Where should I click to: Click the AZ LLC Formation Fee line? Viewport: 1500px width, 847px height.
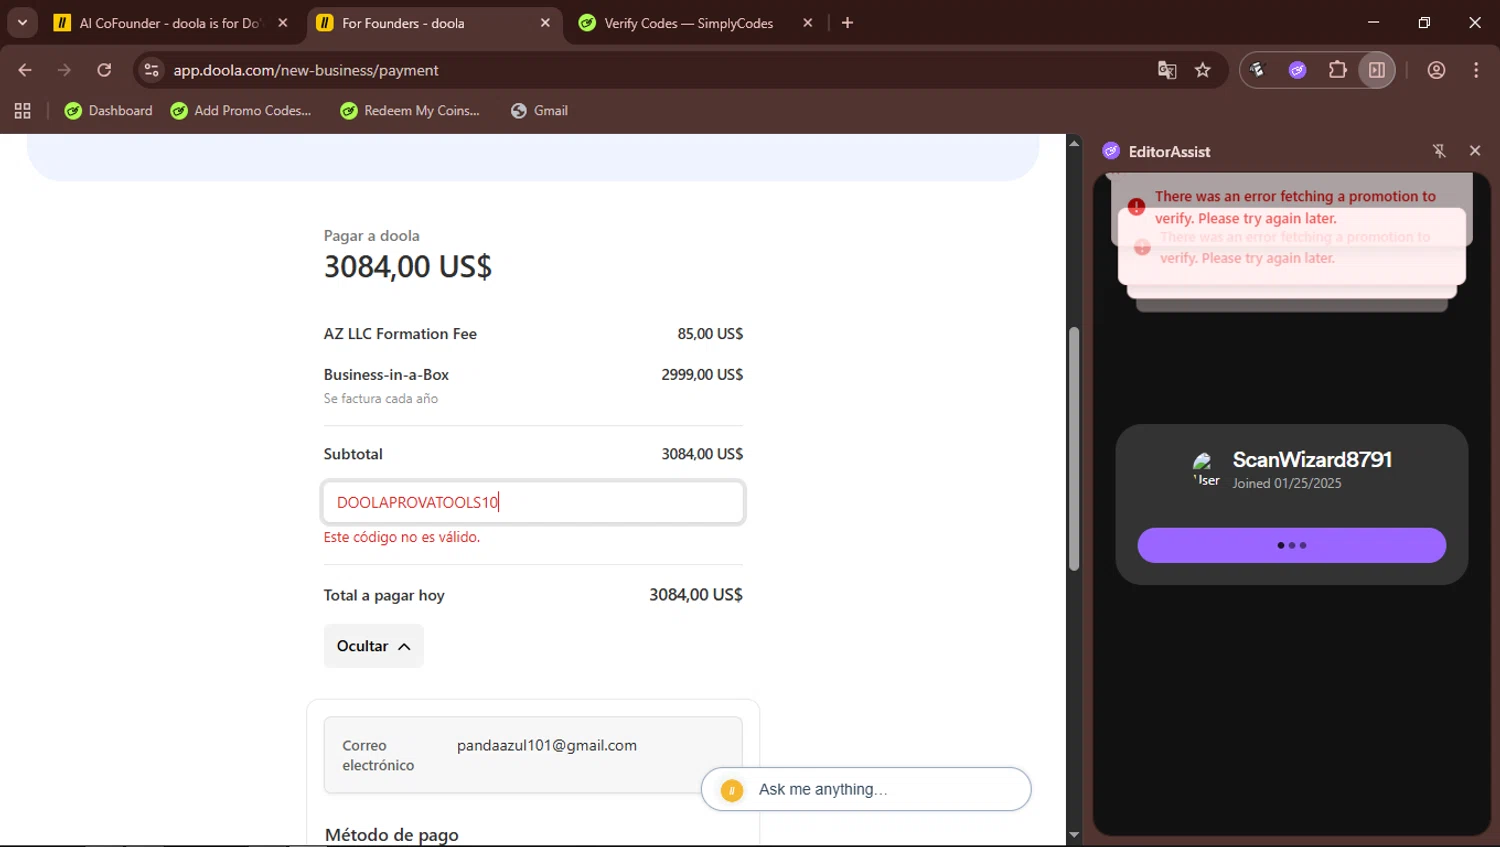tap(533, 334)
